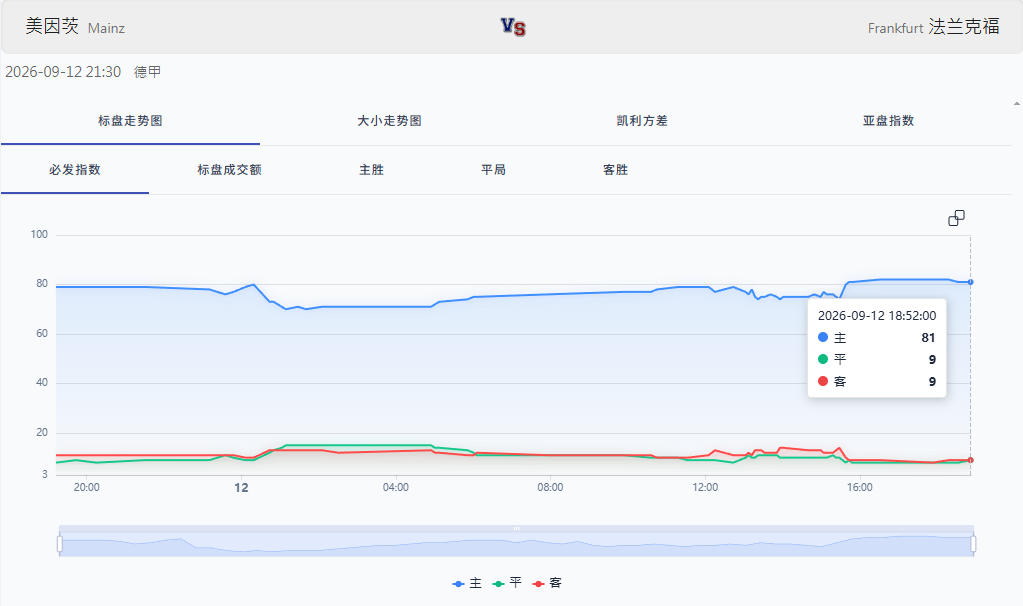Click the VS logo in header
Screen dimensions: 1023x606
click(513, 27)
